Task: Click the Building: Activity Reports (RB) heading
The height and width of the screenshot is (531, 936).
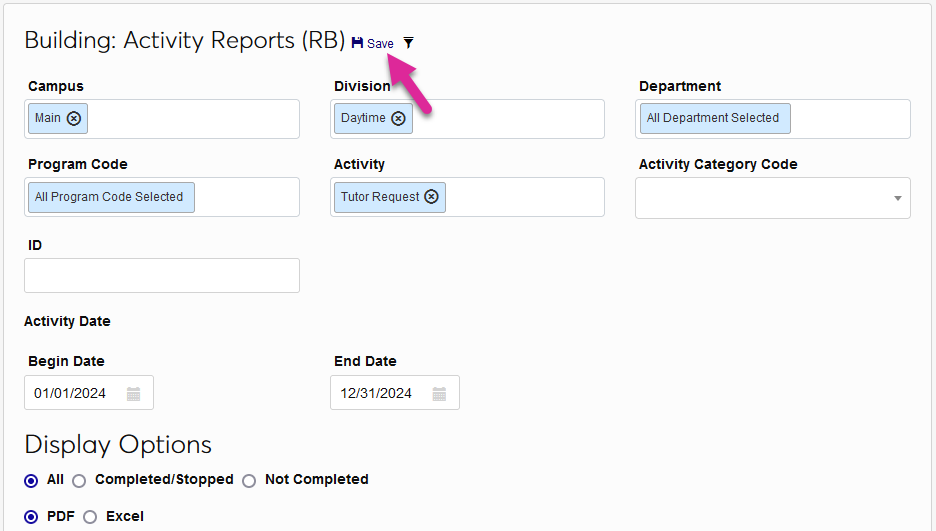Action: click(x=185, y=41)
